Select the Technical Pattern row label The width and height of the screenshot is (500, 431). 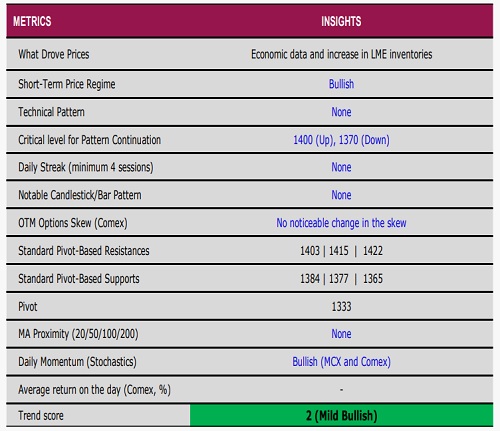tap(51, 112)
